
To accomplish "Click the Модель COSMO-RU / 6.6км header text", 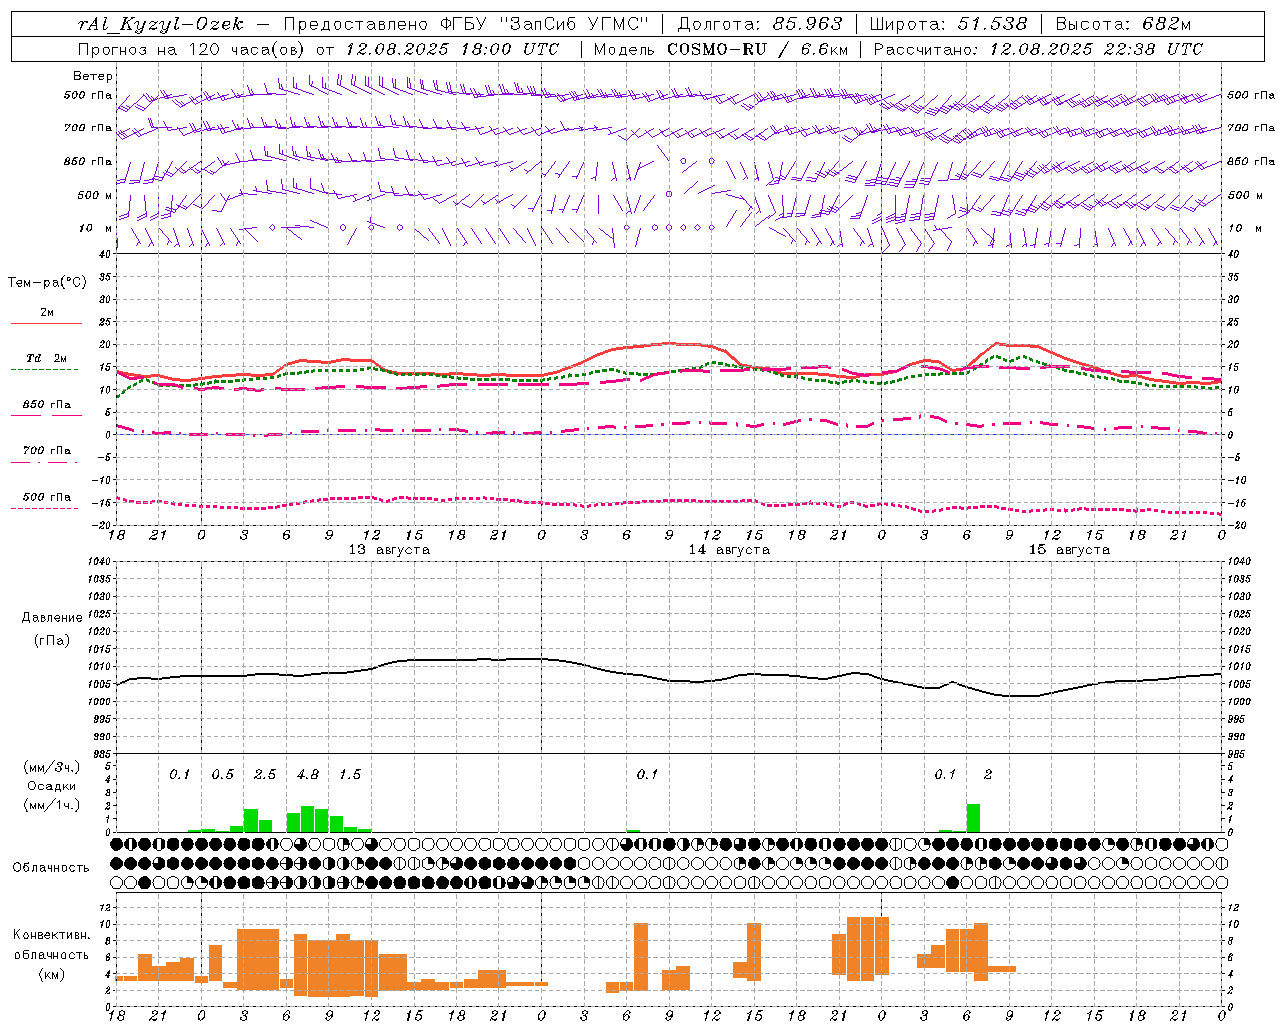I will [x=721, y=49].
